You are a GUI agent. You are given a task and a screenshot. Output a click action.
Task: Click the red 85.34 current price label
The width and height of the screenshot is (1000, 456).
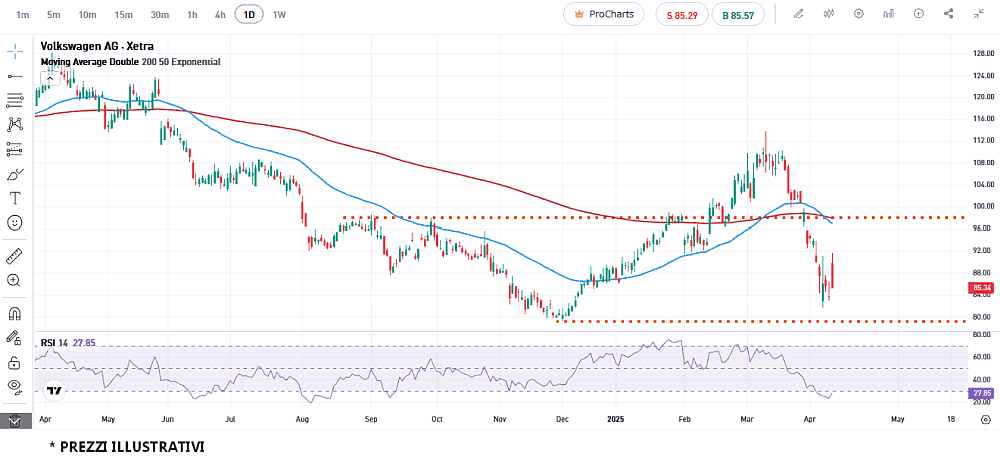(983, 288)
